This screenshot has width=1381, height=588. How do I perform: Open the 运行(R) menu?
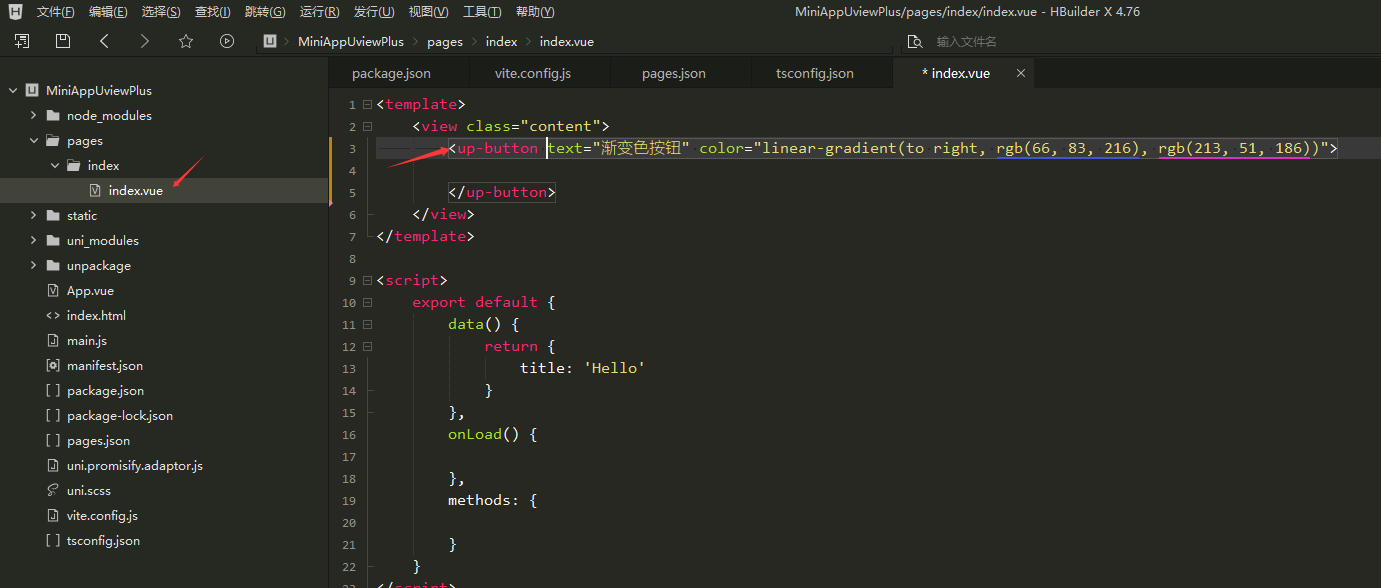[x=320, y=12]
